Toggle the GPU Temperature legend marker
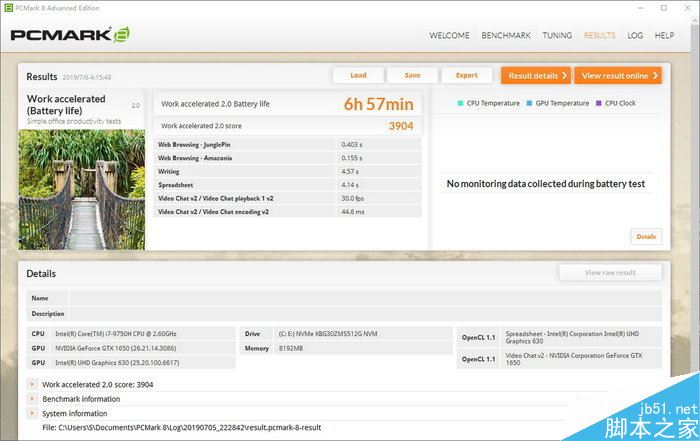 [x=529, y=103]
